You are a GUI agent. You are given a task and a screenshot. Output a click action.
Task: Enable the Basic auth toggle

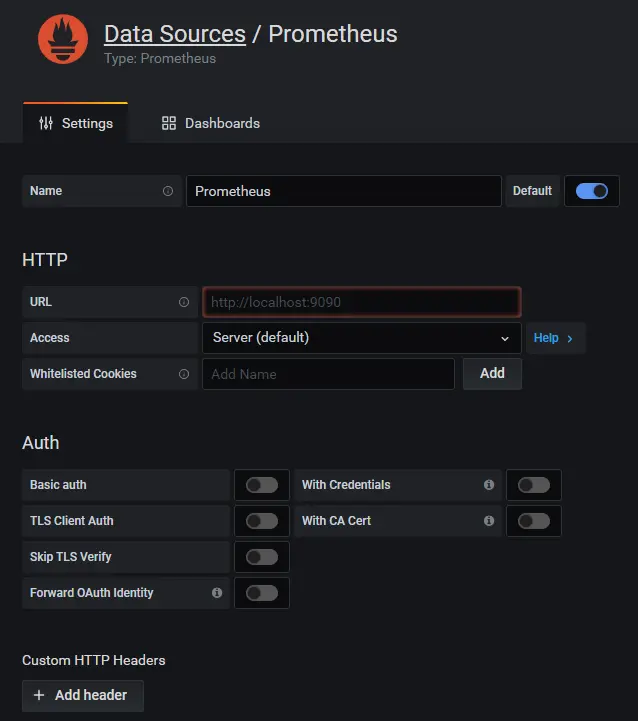(x=261, y=485)
